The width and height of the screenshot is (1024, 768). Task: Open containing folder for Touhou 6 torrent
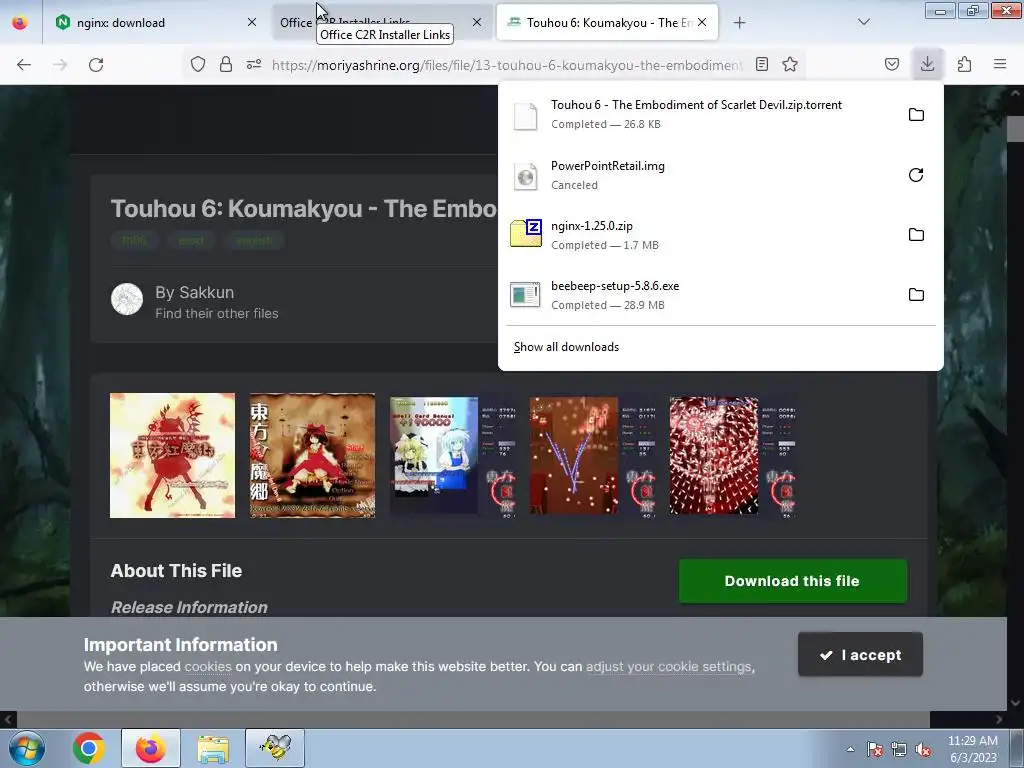click(916, 115)
